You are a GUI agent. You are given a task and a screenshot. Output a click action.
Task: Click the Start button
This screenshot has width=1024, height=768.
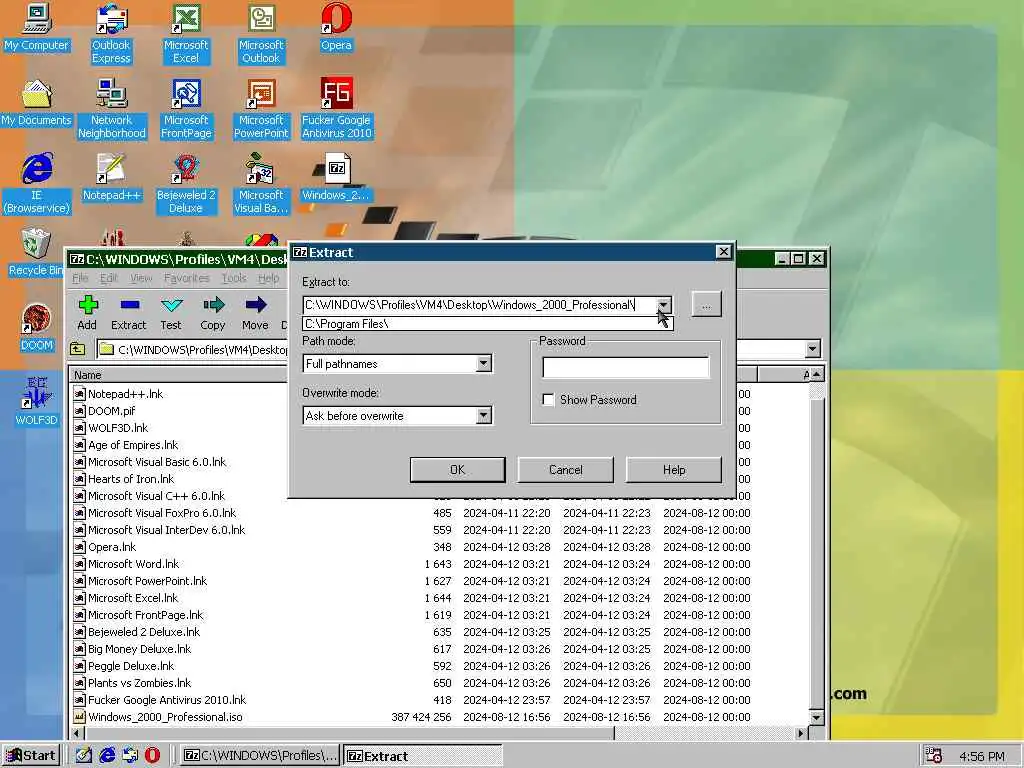[x=31, y=756]
